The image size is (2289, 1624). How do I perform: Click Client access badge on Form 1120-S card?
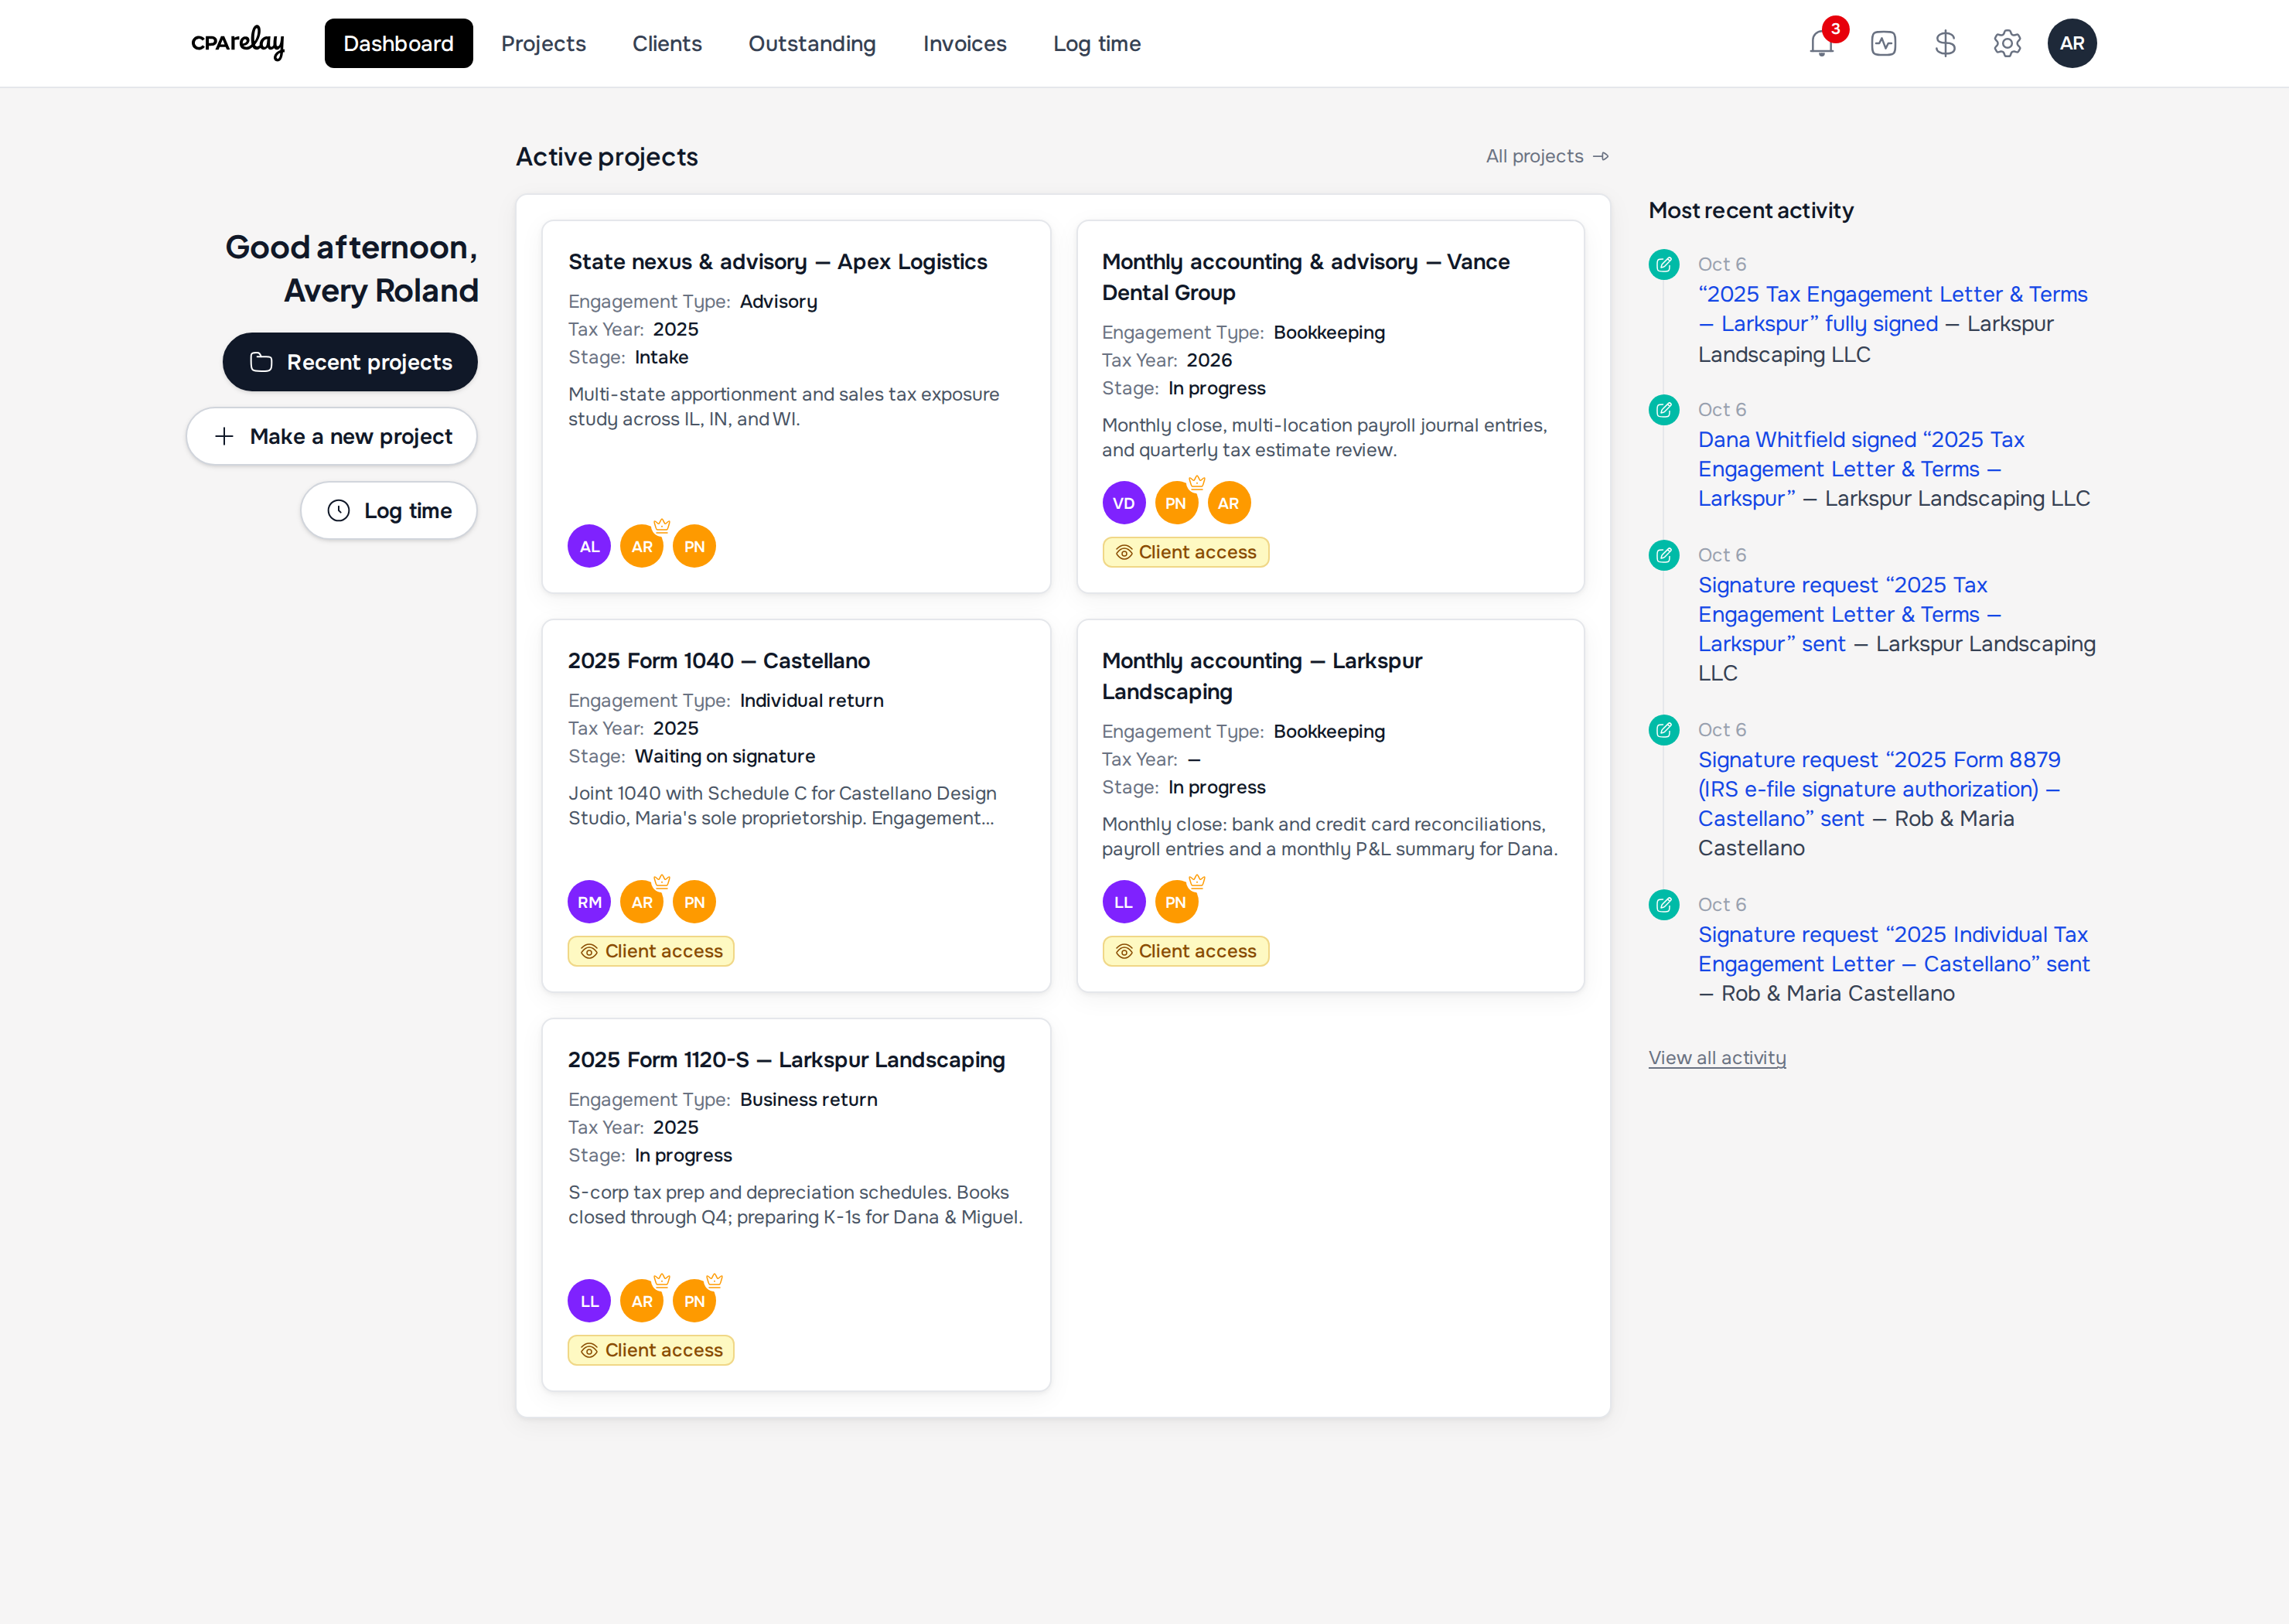click(651, 1350)
